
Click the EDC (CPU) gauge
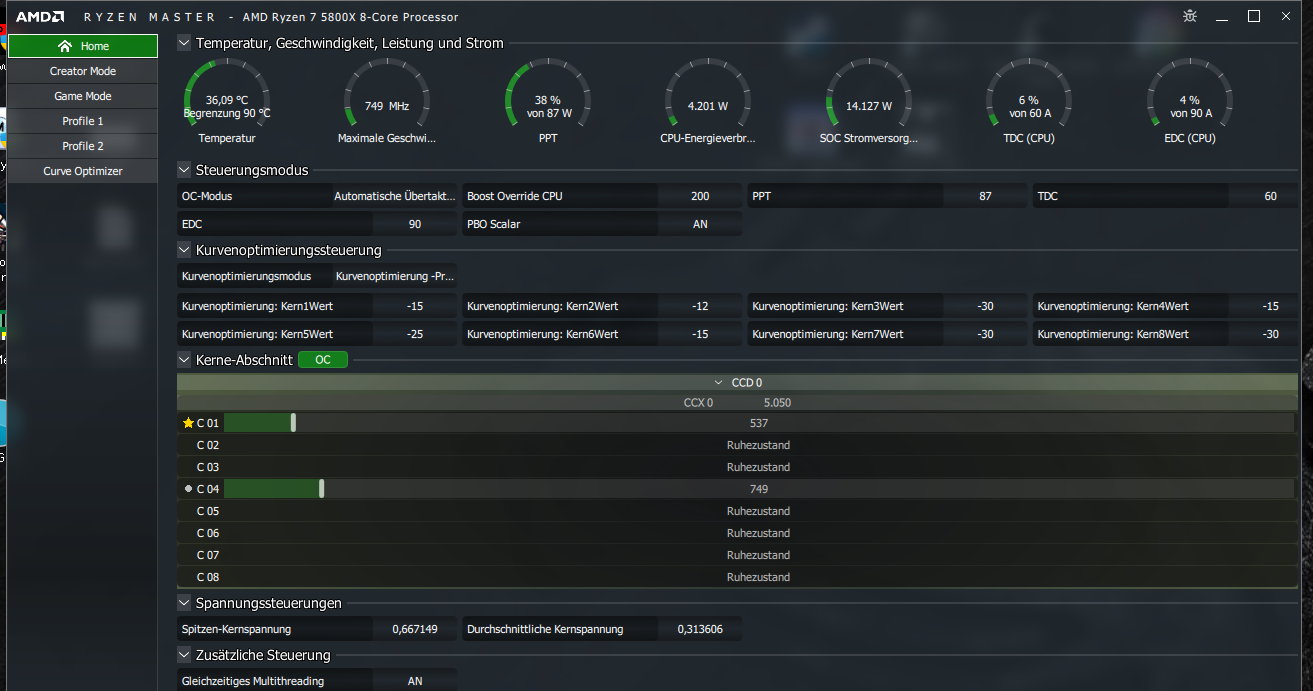pyautogui.click(x=1190, y=101)
